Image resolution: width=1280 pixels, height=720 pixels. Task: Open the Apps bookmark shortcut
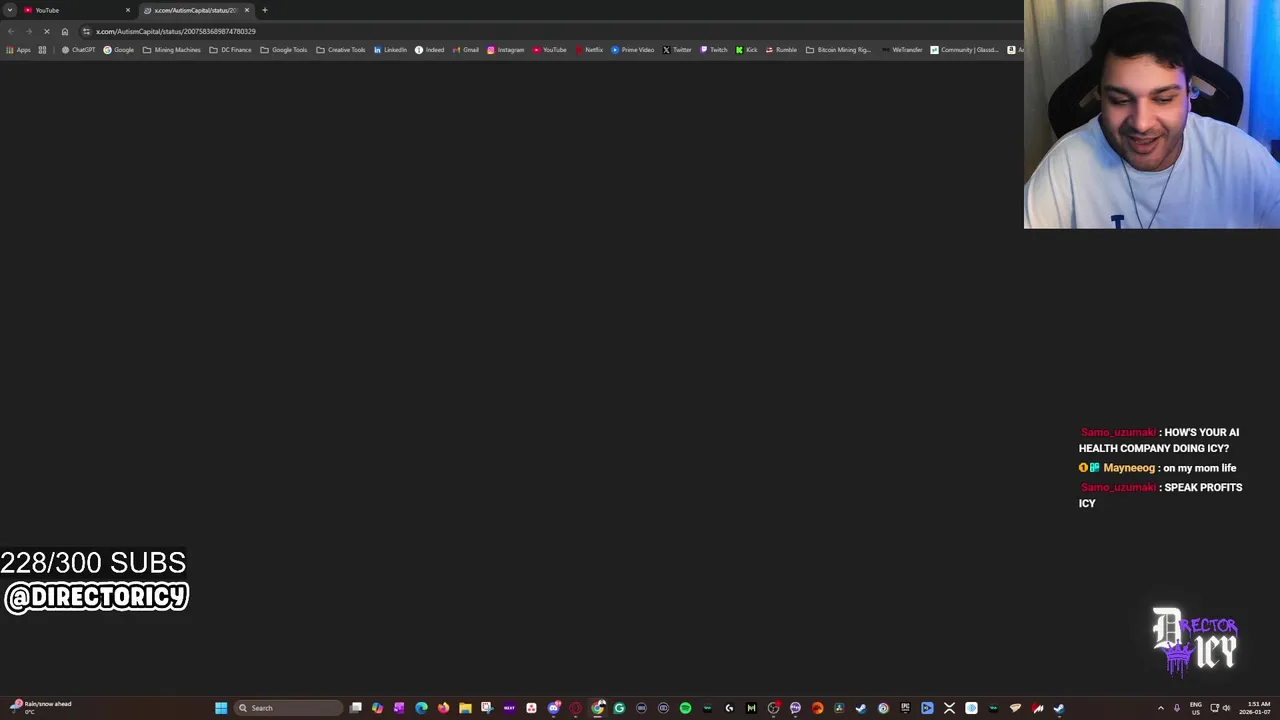18,50
